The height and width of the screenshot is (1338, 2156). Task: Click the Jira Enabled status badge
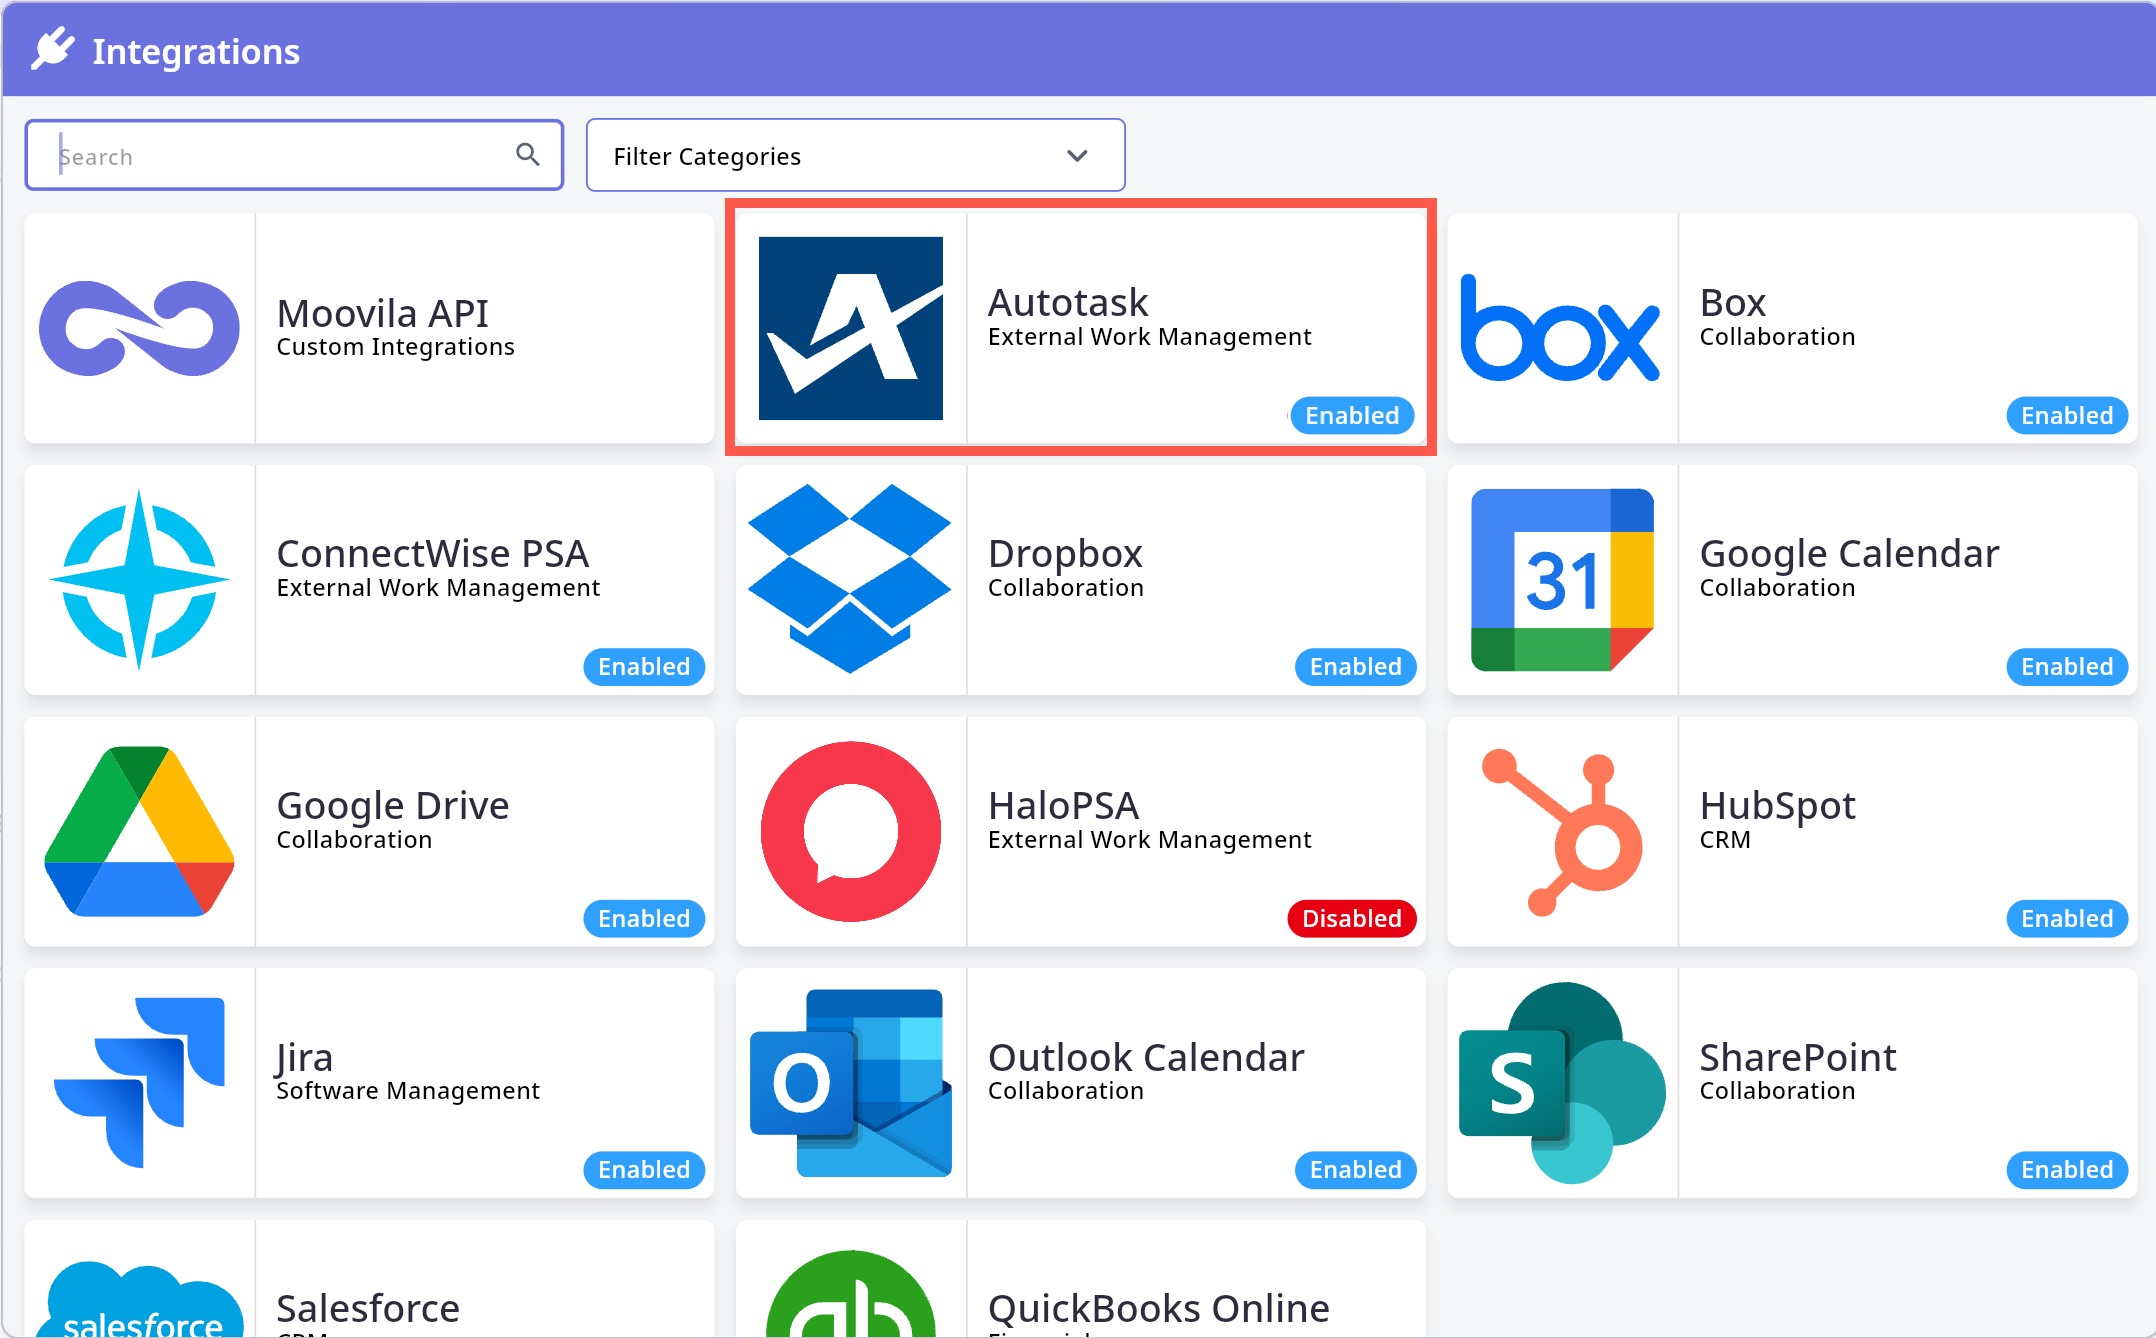(644, 1169)
